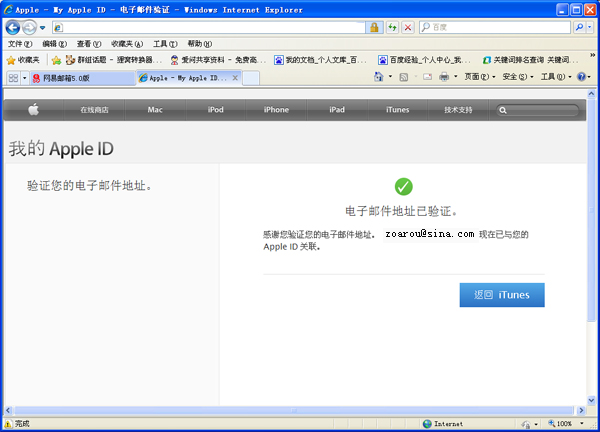The height and width of the screenshot is (432, 600).
Task: Click the address bar URL field
Action: 209,27
